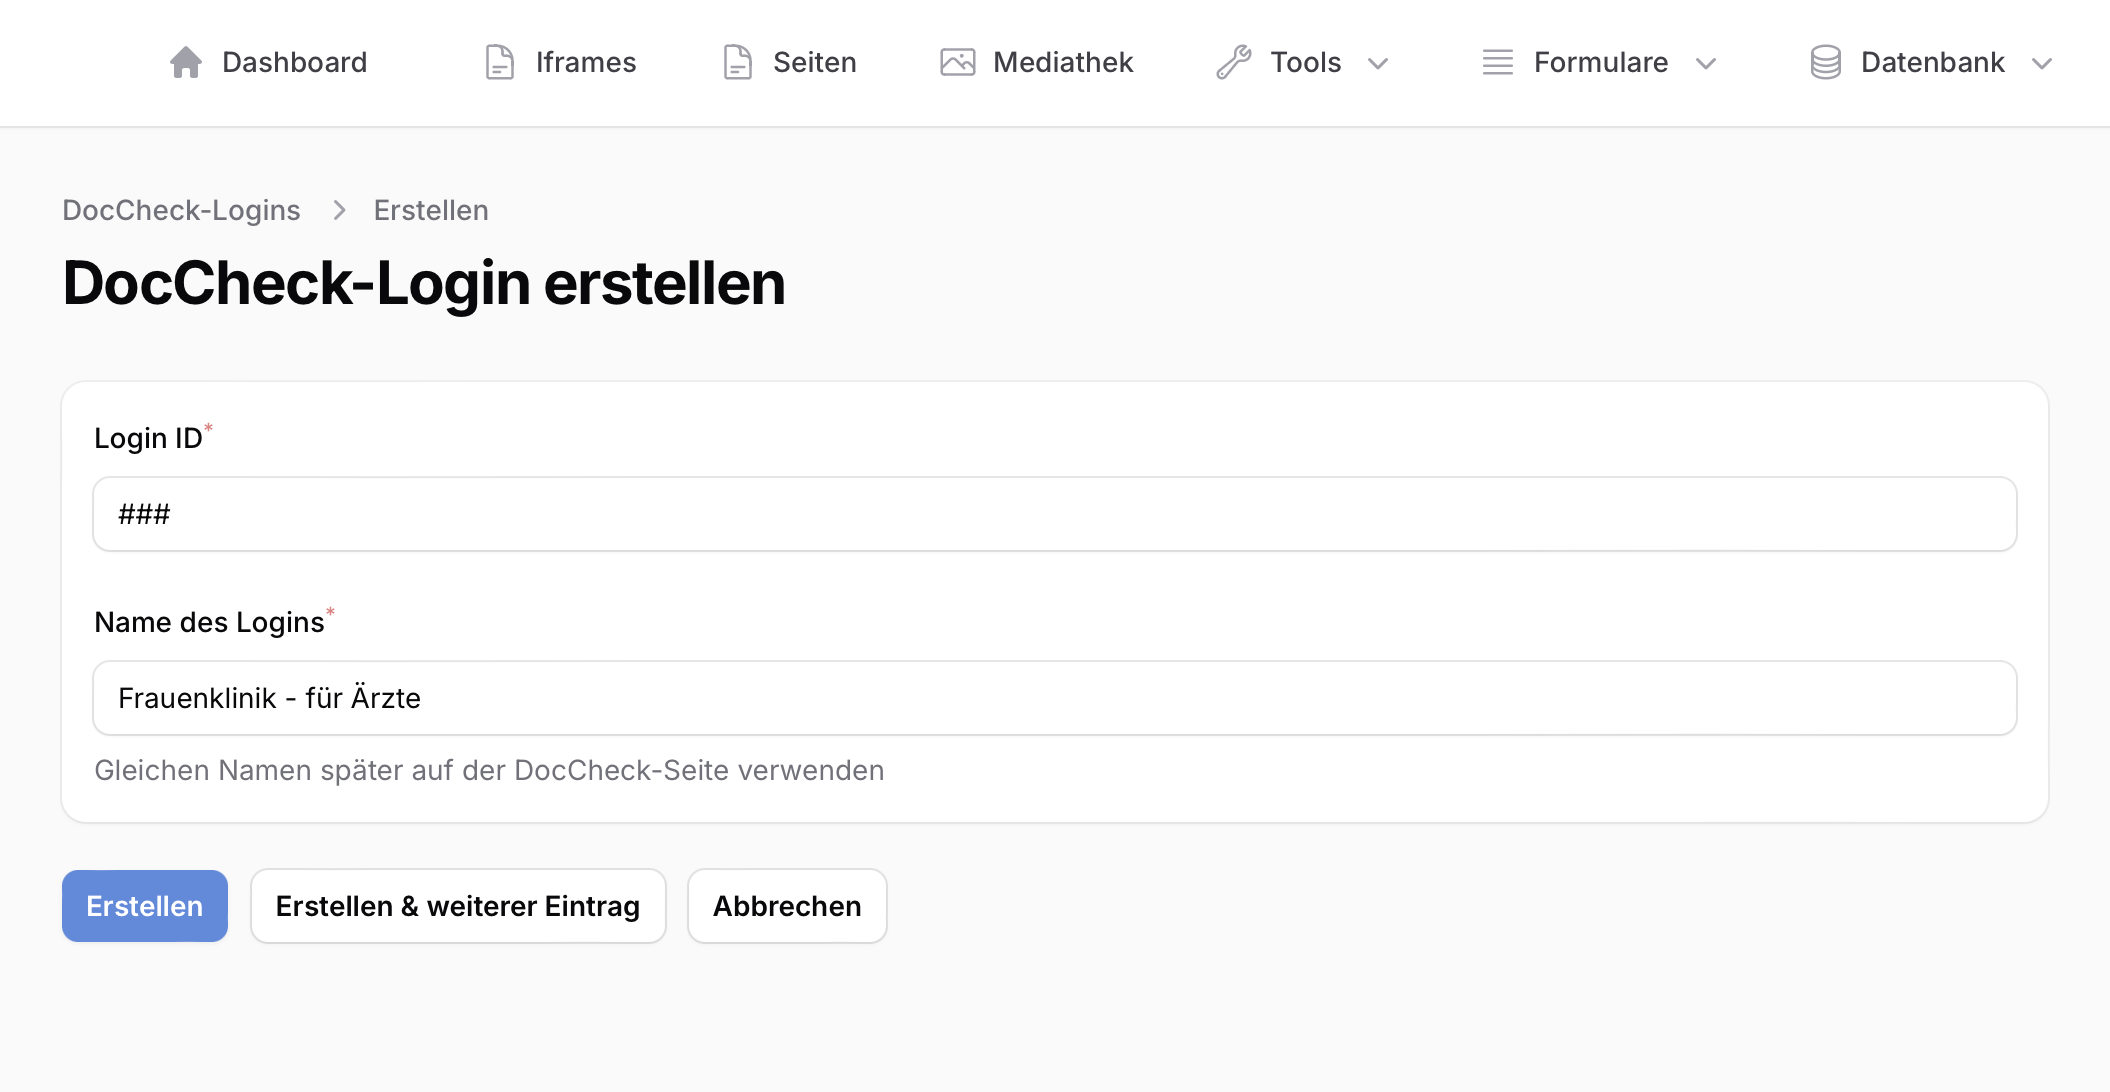Expand the Datenbank dropdown chevron

[x=2042, y=63]
